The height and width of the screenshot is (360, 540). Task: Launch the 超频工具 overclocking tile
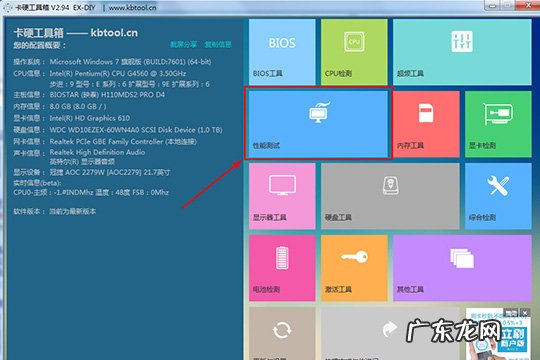pos(462,52)
